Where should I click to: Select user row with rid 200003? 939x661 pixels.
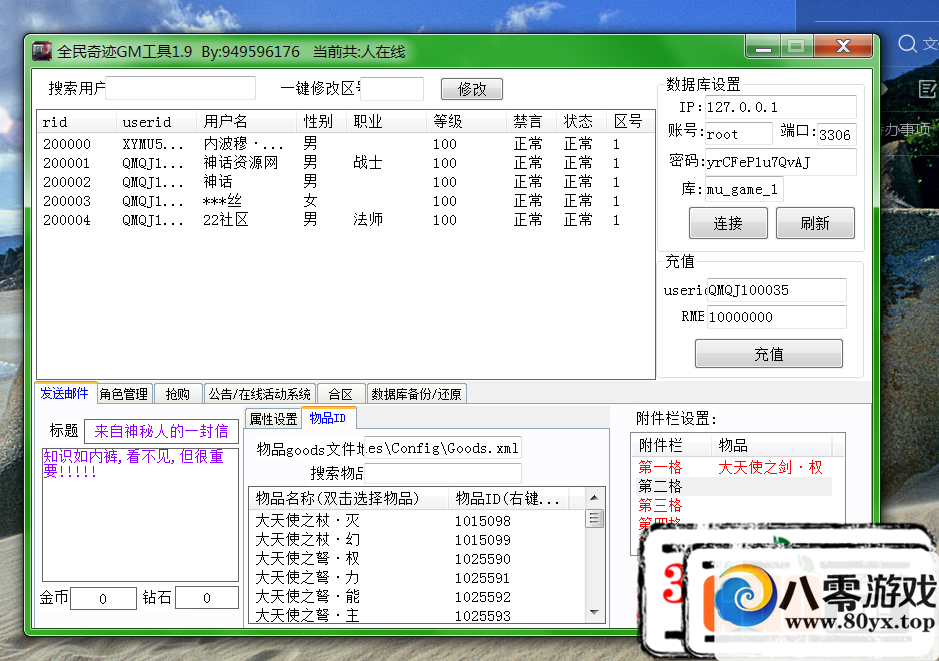click(x=346, y=201)
